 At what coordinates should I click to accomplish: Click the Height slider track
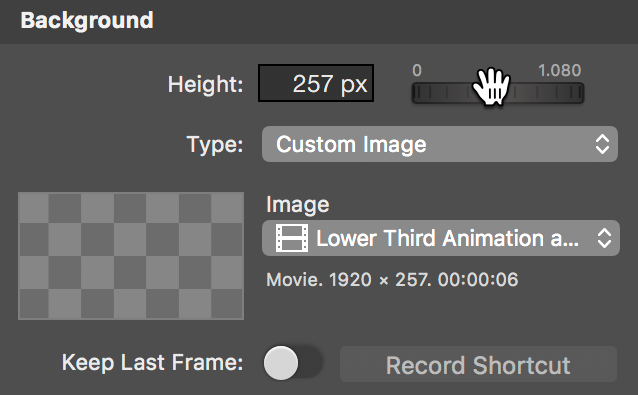(x=498, y=93)
